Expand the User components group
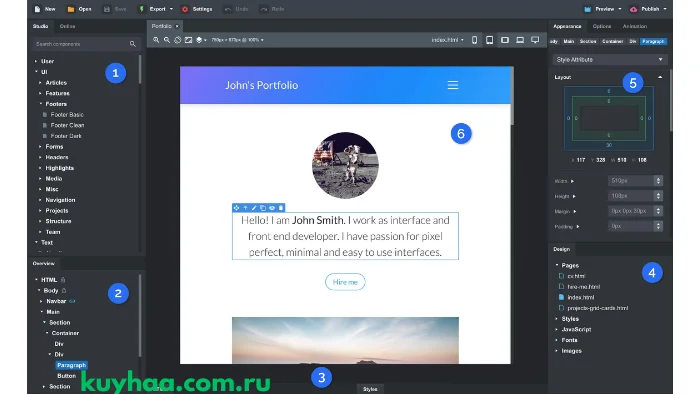The image size is (700, 394). pyautogui.click(x=36, y=61)
